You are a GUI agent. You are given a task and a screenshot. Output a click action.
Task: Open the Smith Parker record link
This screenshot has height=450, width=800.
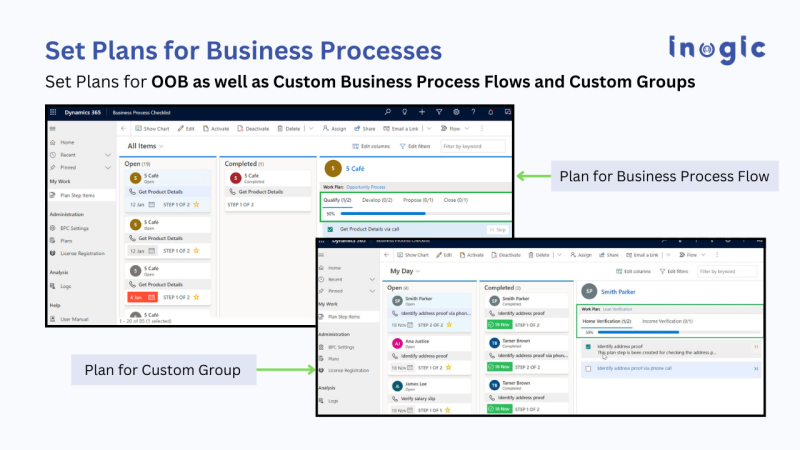tap(619, 292)
